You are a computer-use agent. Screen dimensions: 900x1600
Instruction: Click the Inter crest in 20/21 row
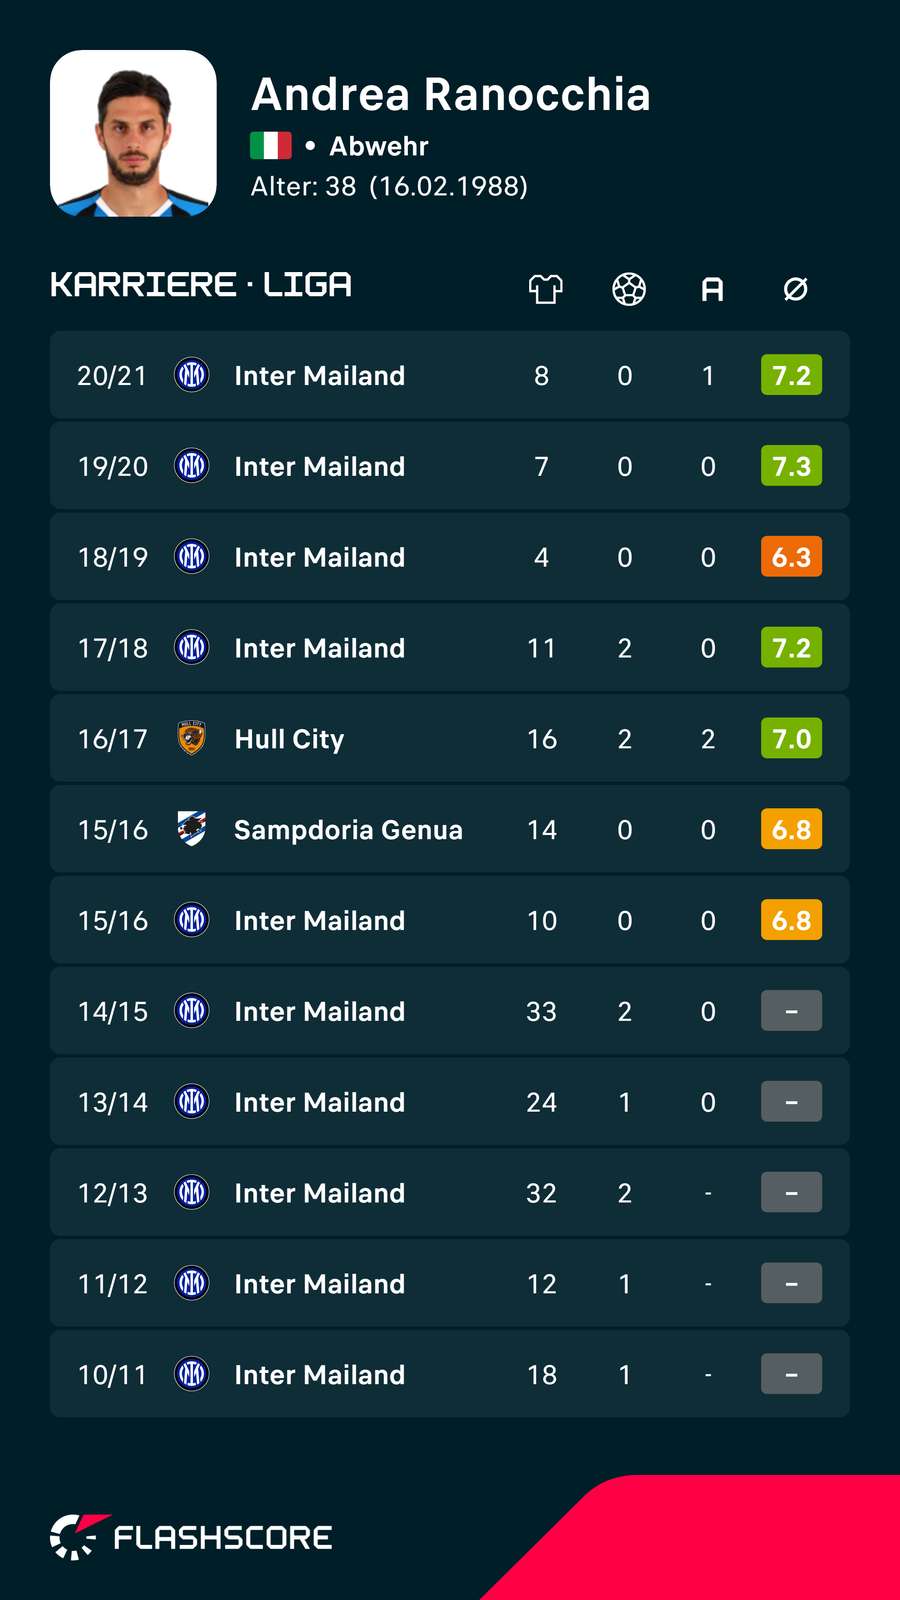click(191, 375)
